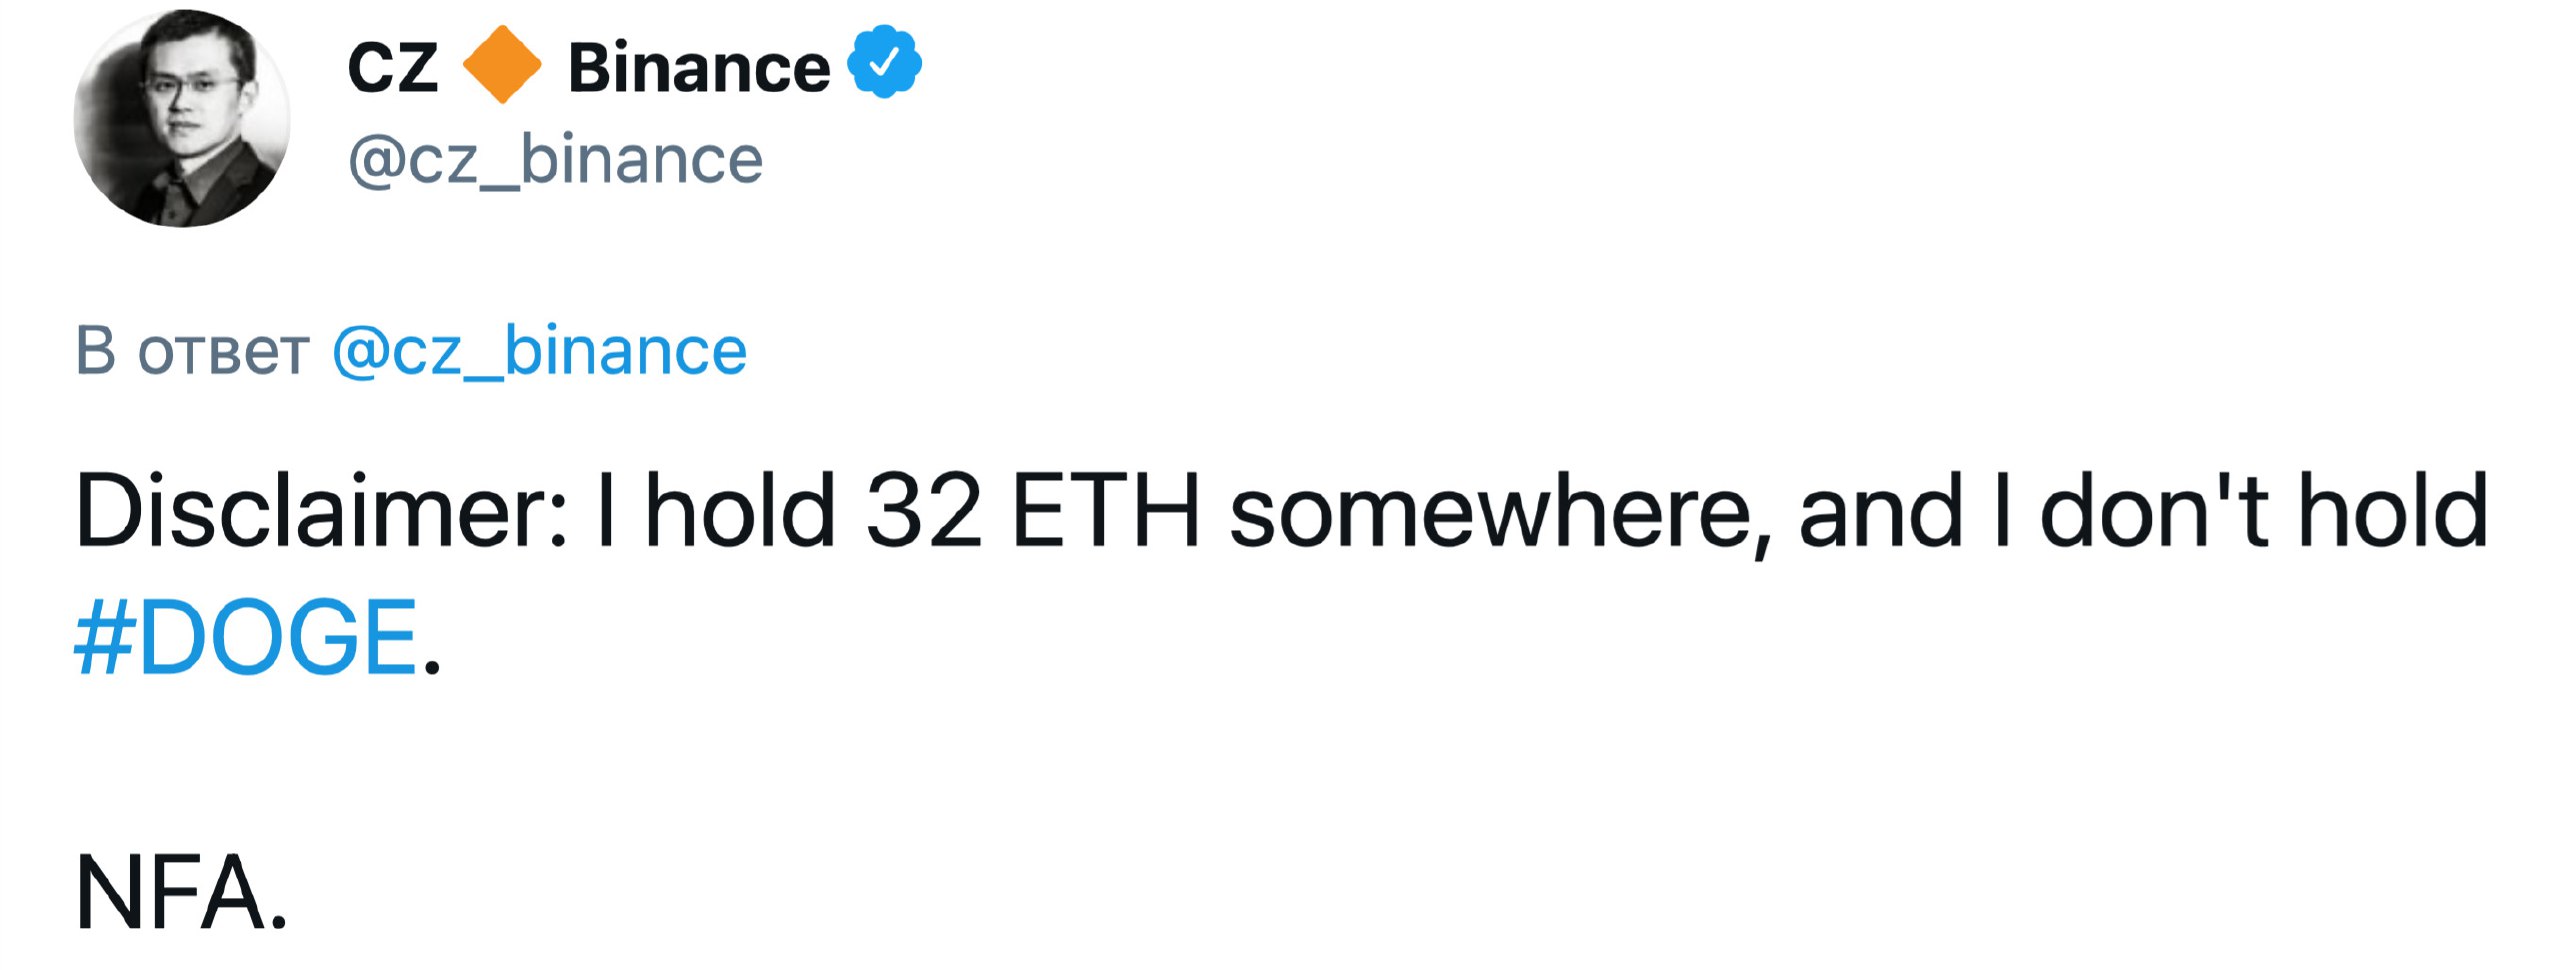The height and width of the screenshot is (970, 2560).
Task: Click the 'Binance' part of display name
Action: [x=699, y=68]
